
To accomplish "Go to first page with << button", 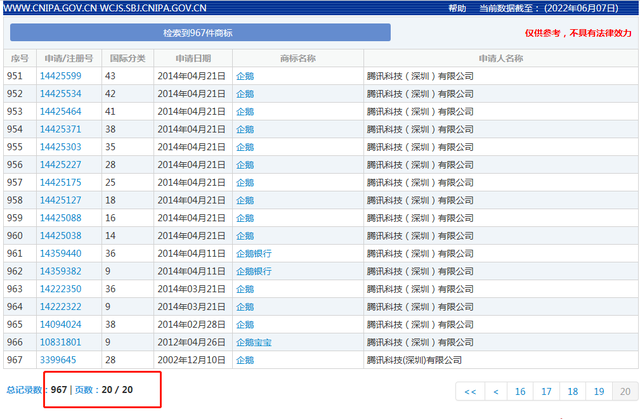I will [470, 392].
